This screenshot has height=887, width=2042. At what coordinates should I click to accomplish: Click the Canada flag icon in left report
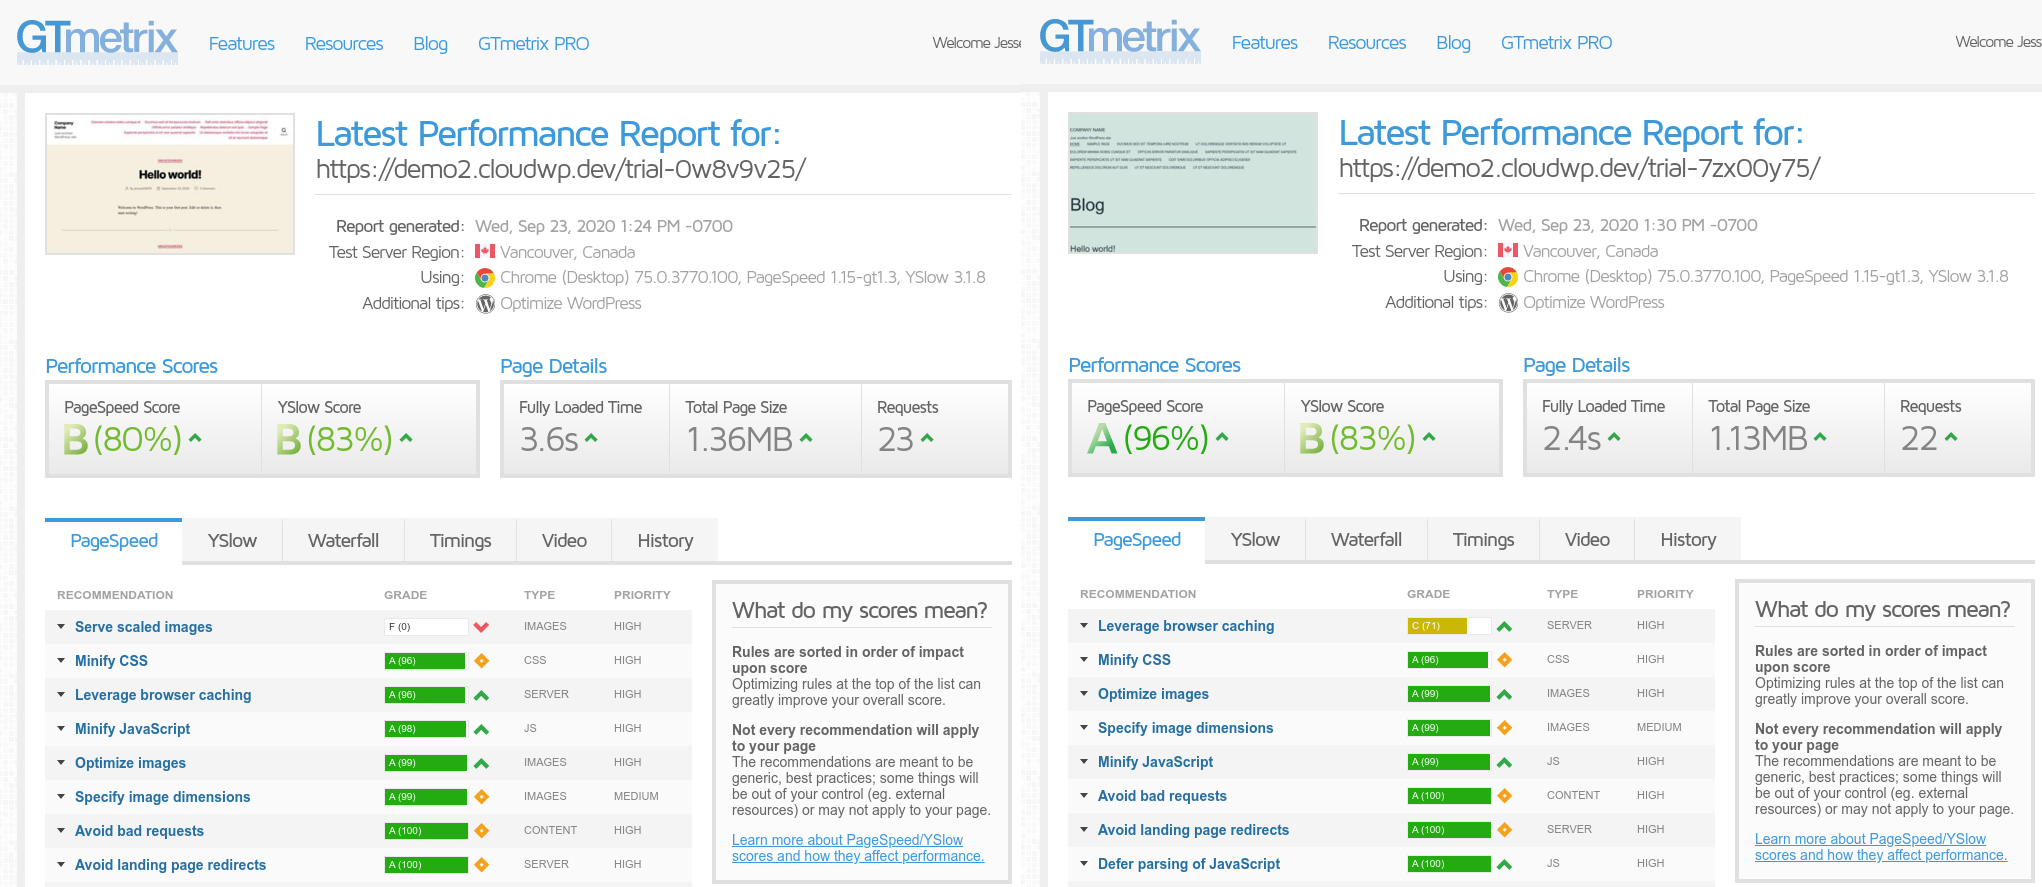485,252
